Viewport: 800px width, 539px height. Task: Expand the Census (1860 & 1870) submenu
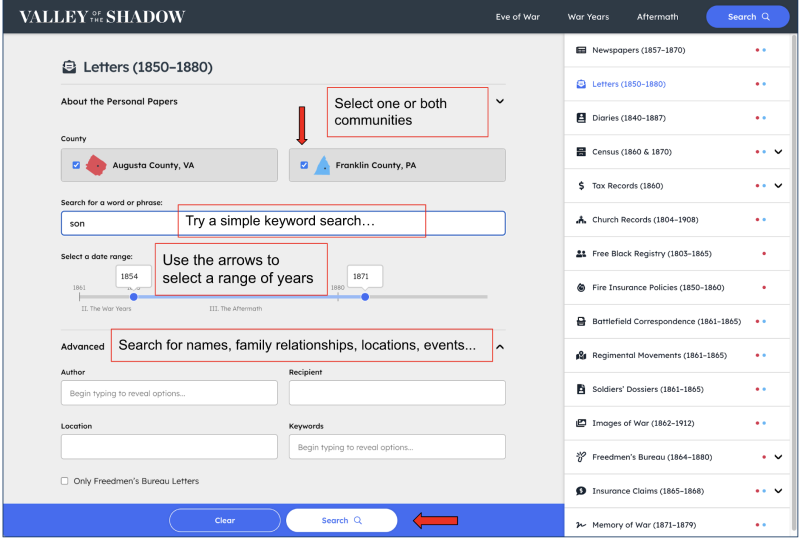tap(778, 152)
